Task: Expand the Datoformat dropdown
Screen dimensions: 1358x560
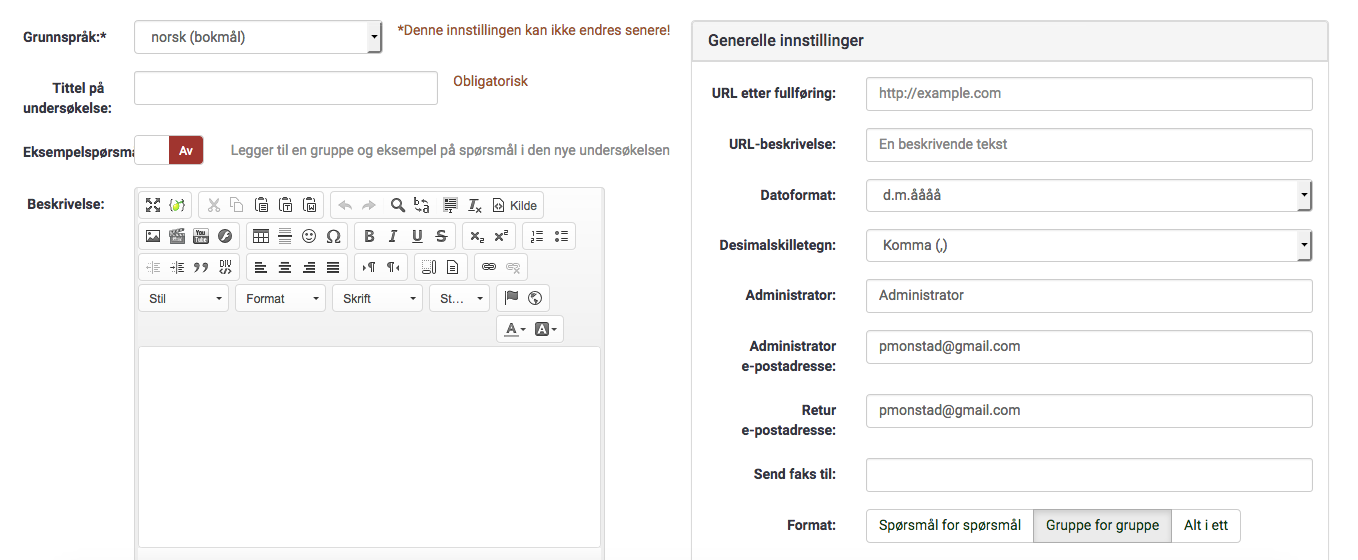Action: coord(1088,195)
